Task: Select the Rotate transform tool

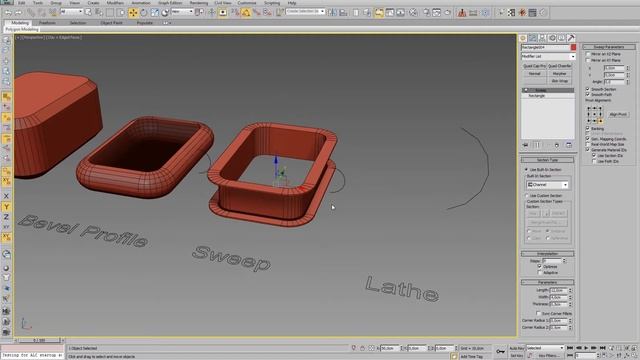Action: point(144,13)
